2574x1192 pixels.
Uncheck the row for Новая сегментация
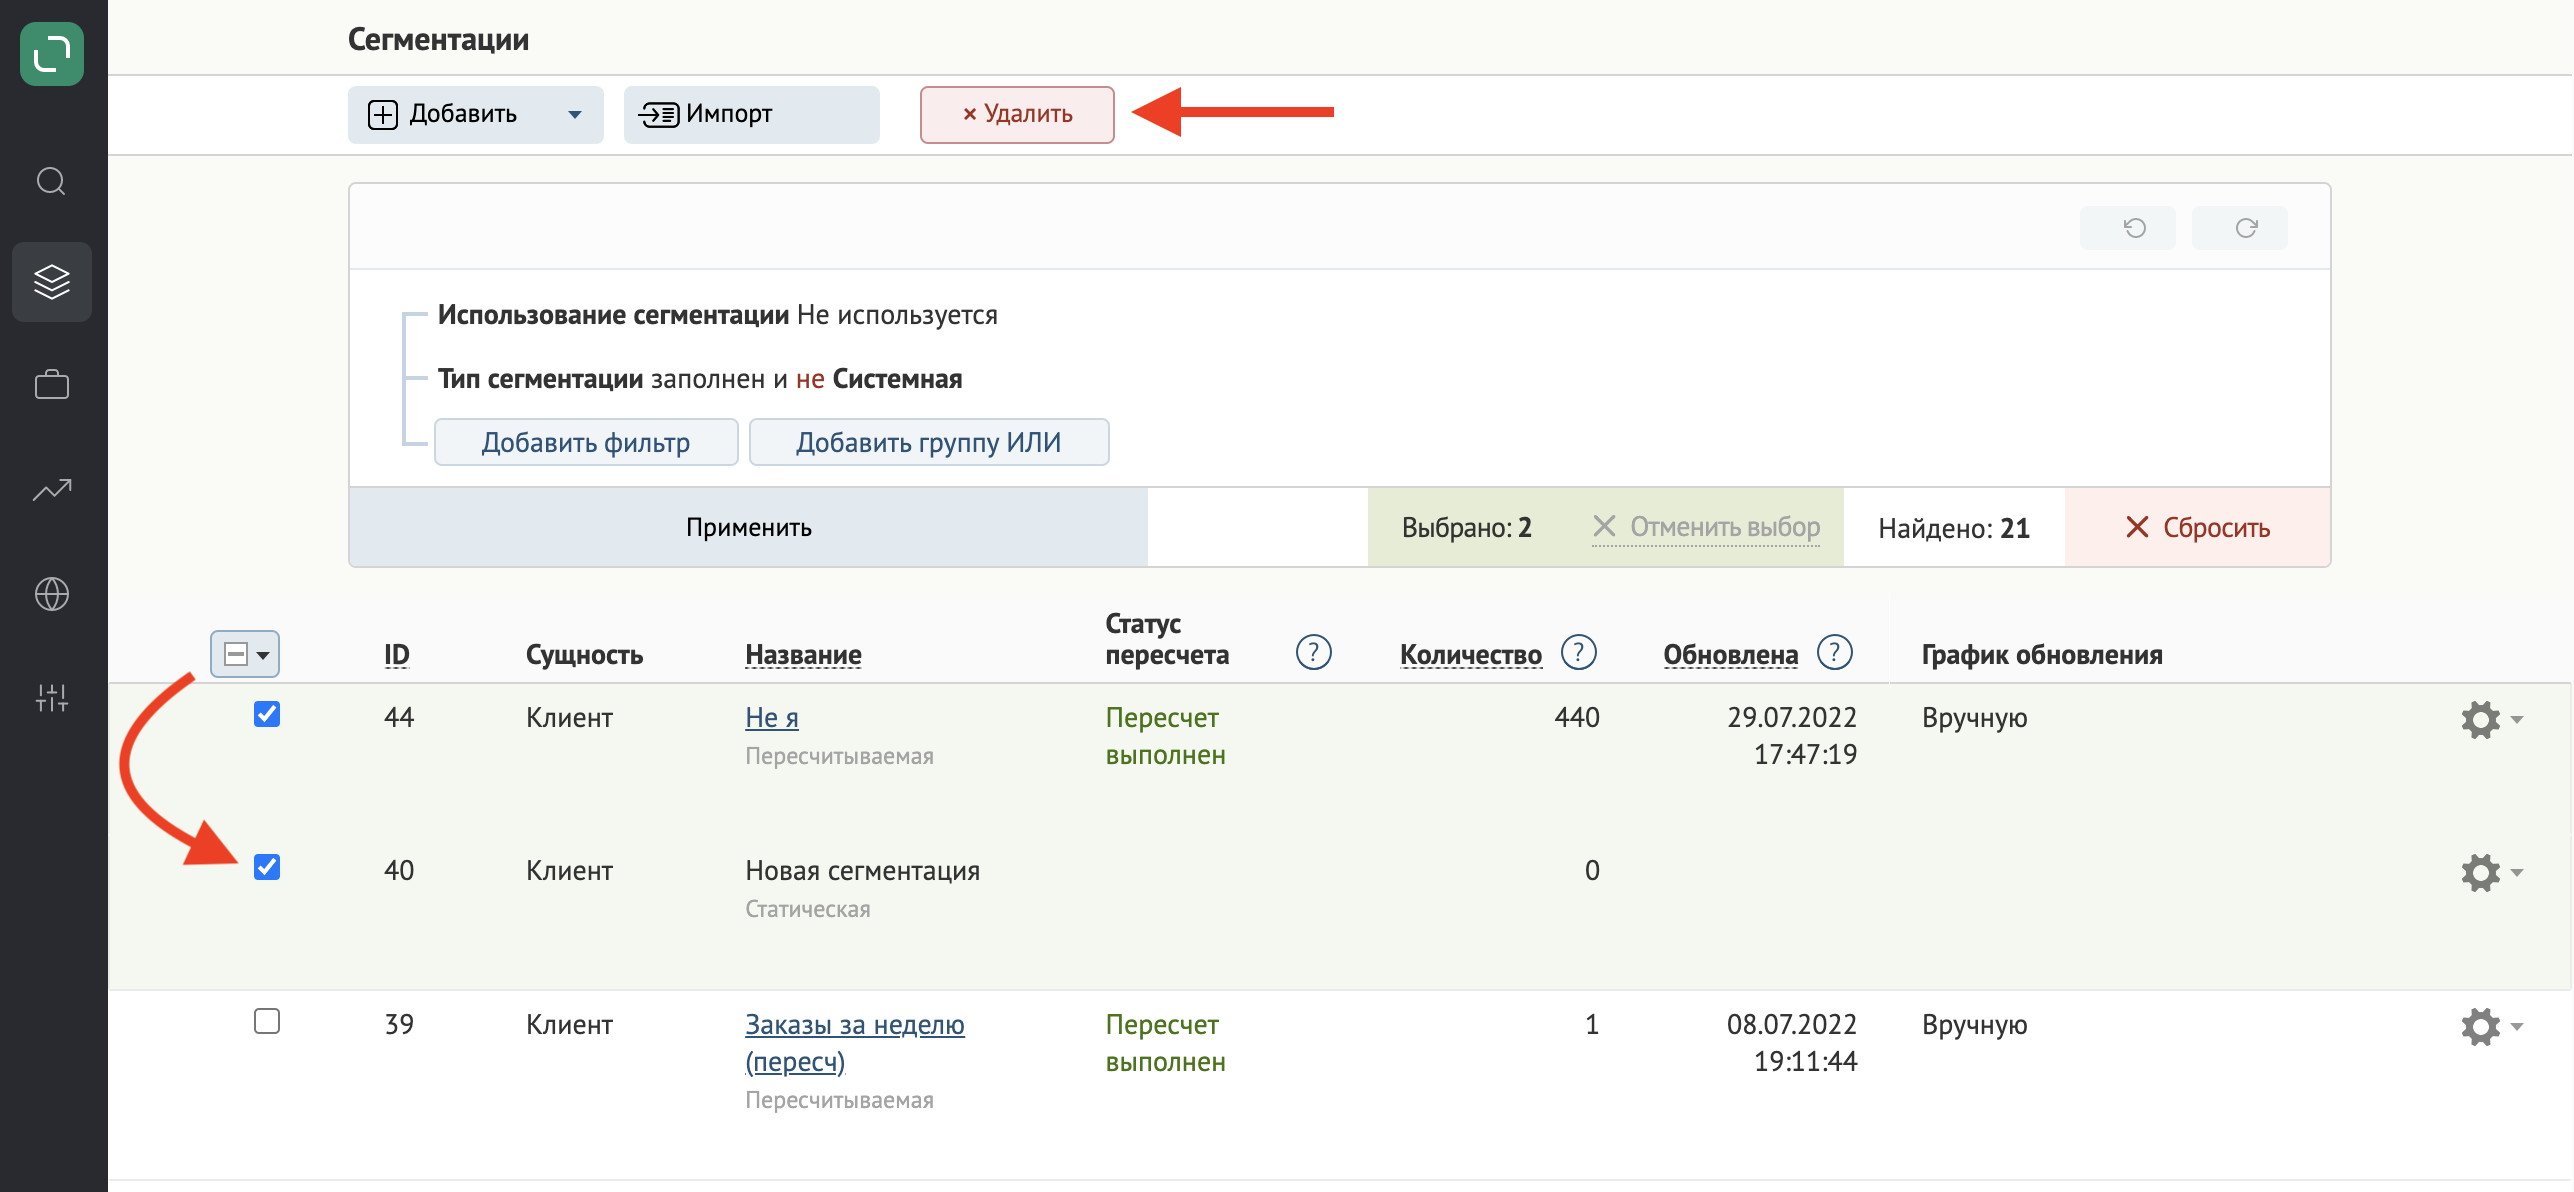(267, 867)
